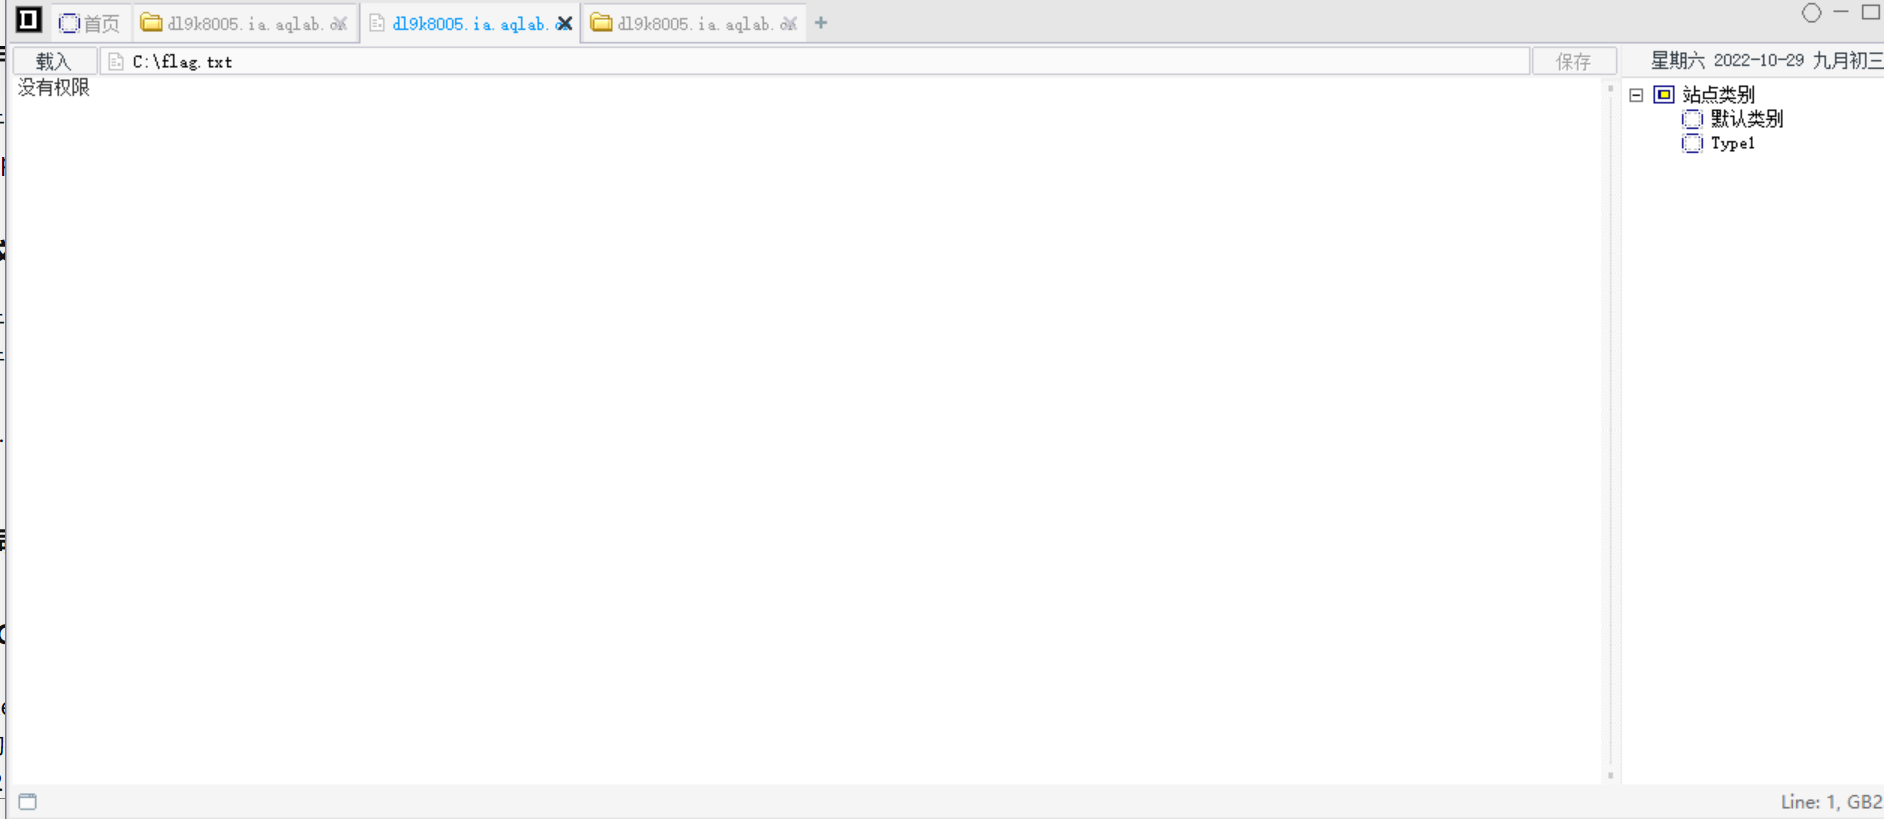Image resolution: width=1884 pixels, height=819 pixels.
Task: Click the 默认类别 node icon
Action: [x=1692, y=119]
